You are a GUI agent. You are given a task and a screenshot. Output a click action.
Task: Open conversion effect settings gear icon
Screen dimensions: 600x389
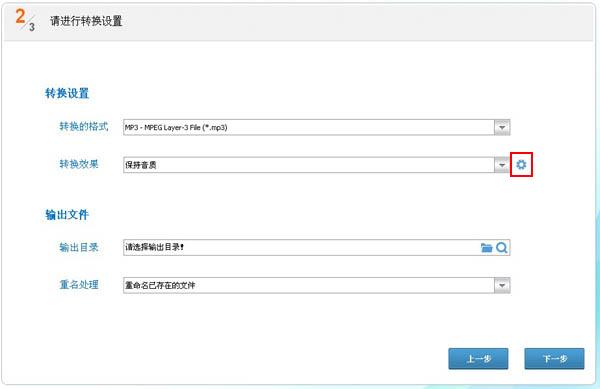[521, 165]
